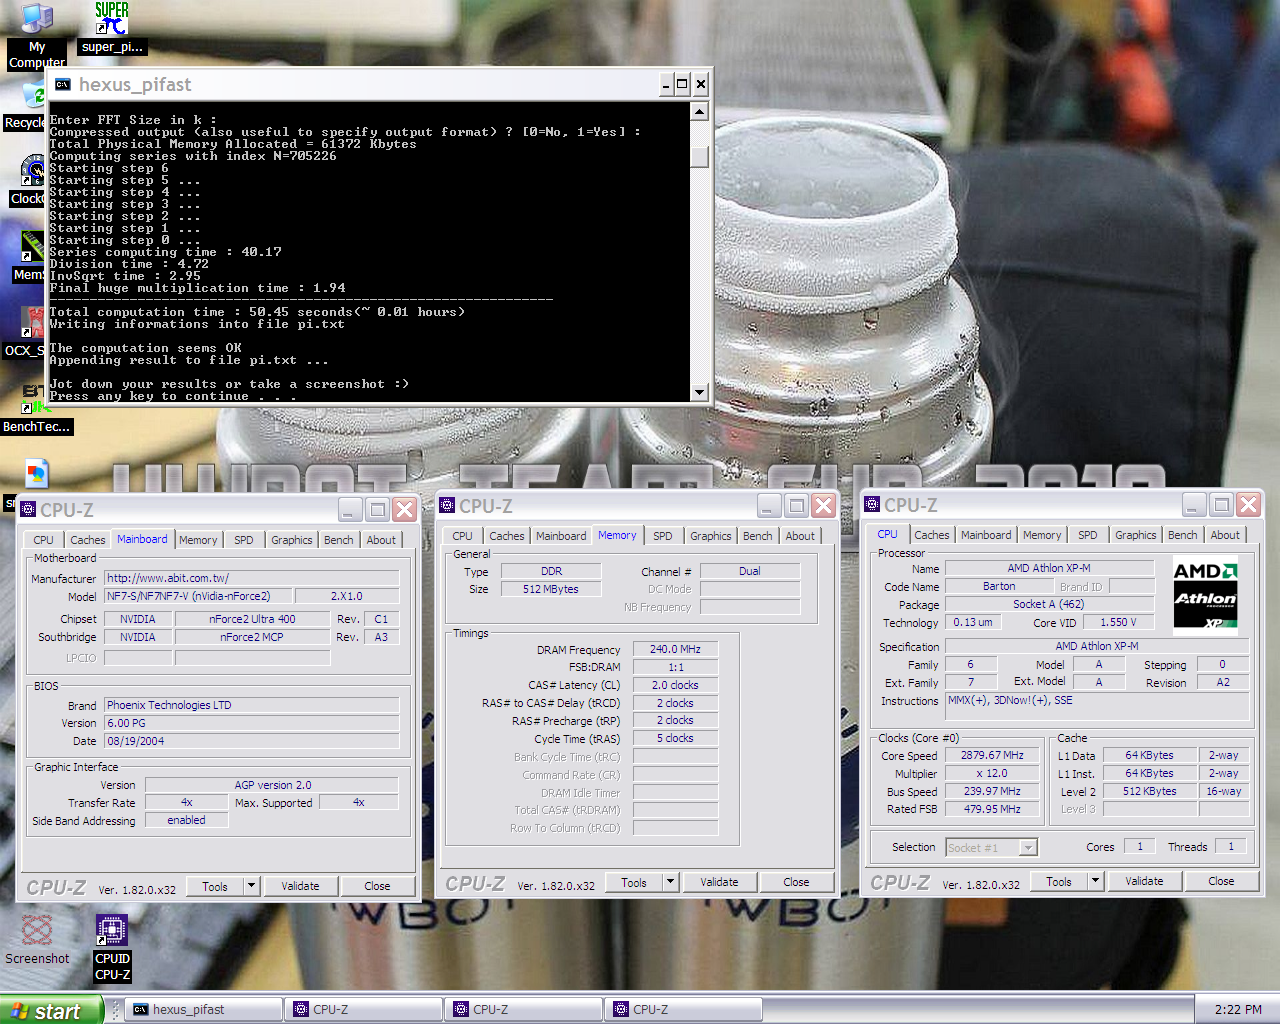Open SPD tab in Memory CPU-Z window
Image resolution: width=1280 pixels, height=1024 pixels.
point(662,536)
